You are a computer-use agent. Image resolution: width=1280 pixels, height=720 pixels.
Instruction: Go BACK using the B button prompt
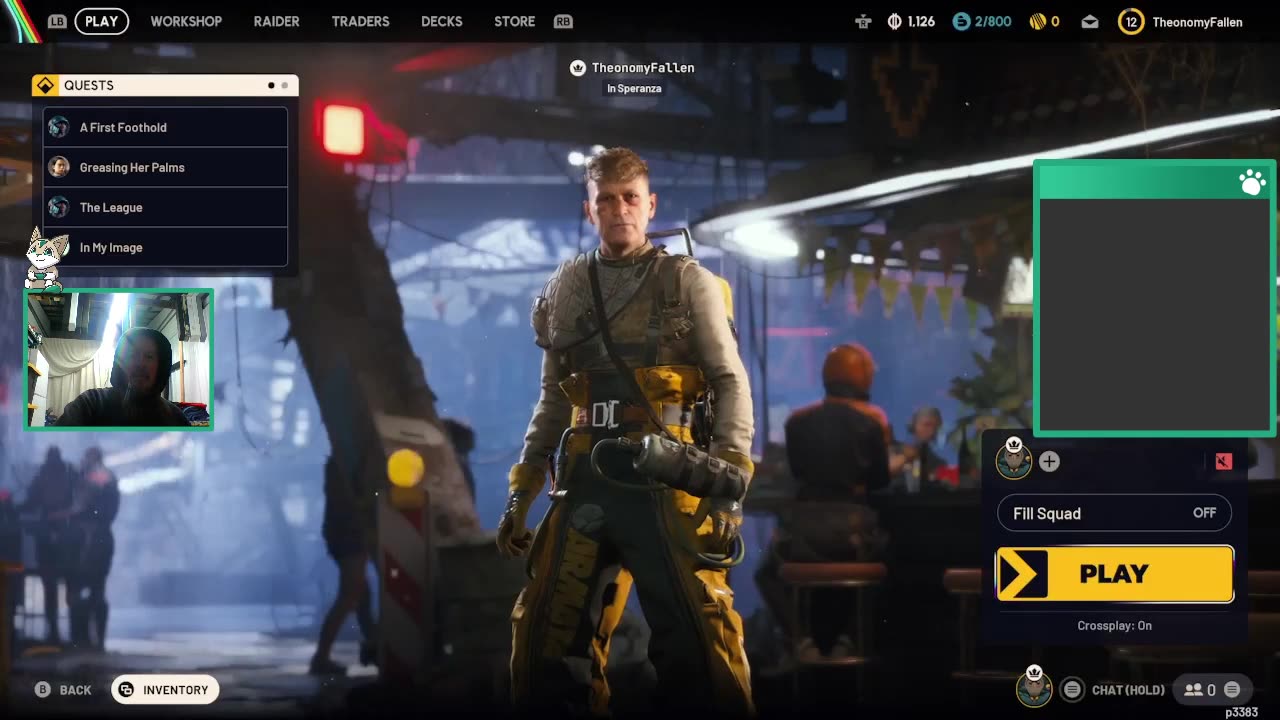pos(63,690)
